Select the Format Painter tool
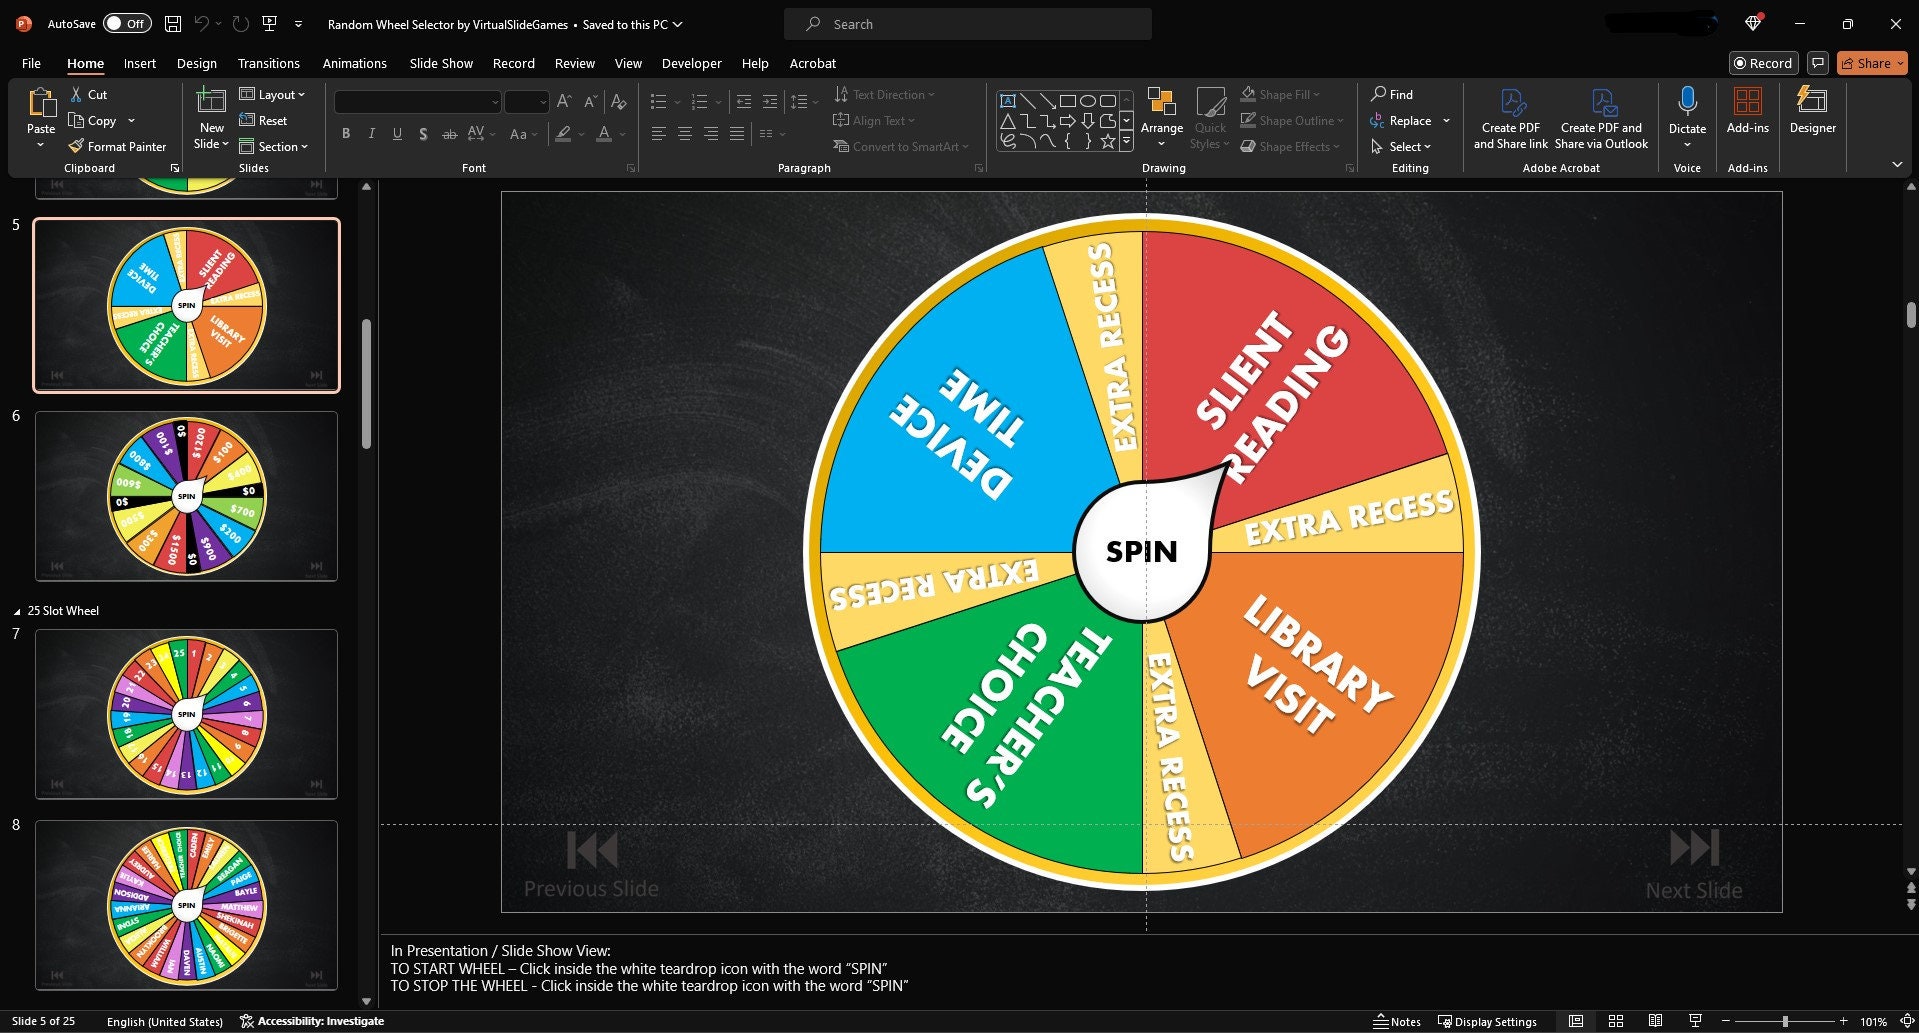This screenshot has width=1919, height=1033. (117, 146)
